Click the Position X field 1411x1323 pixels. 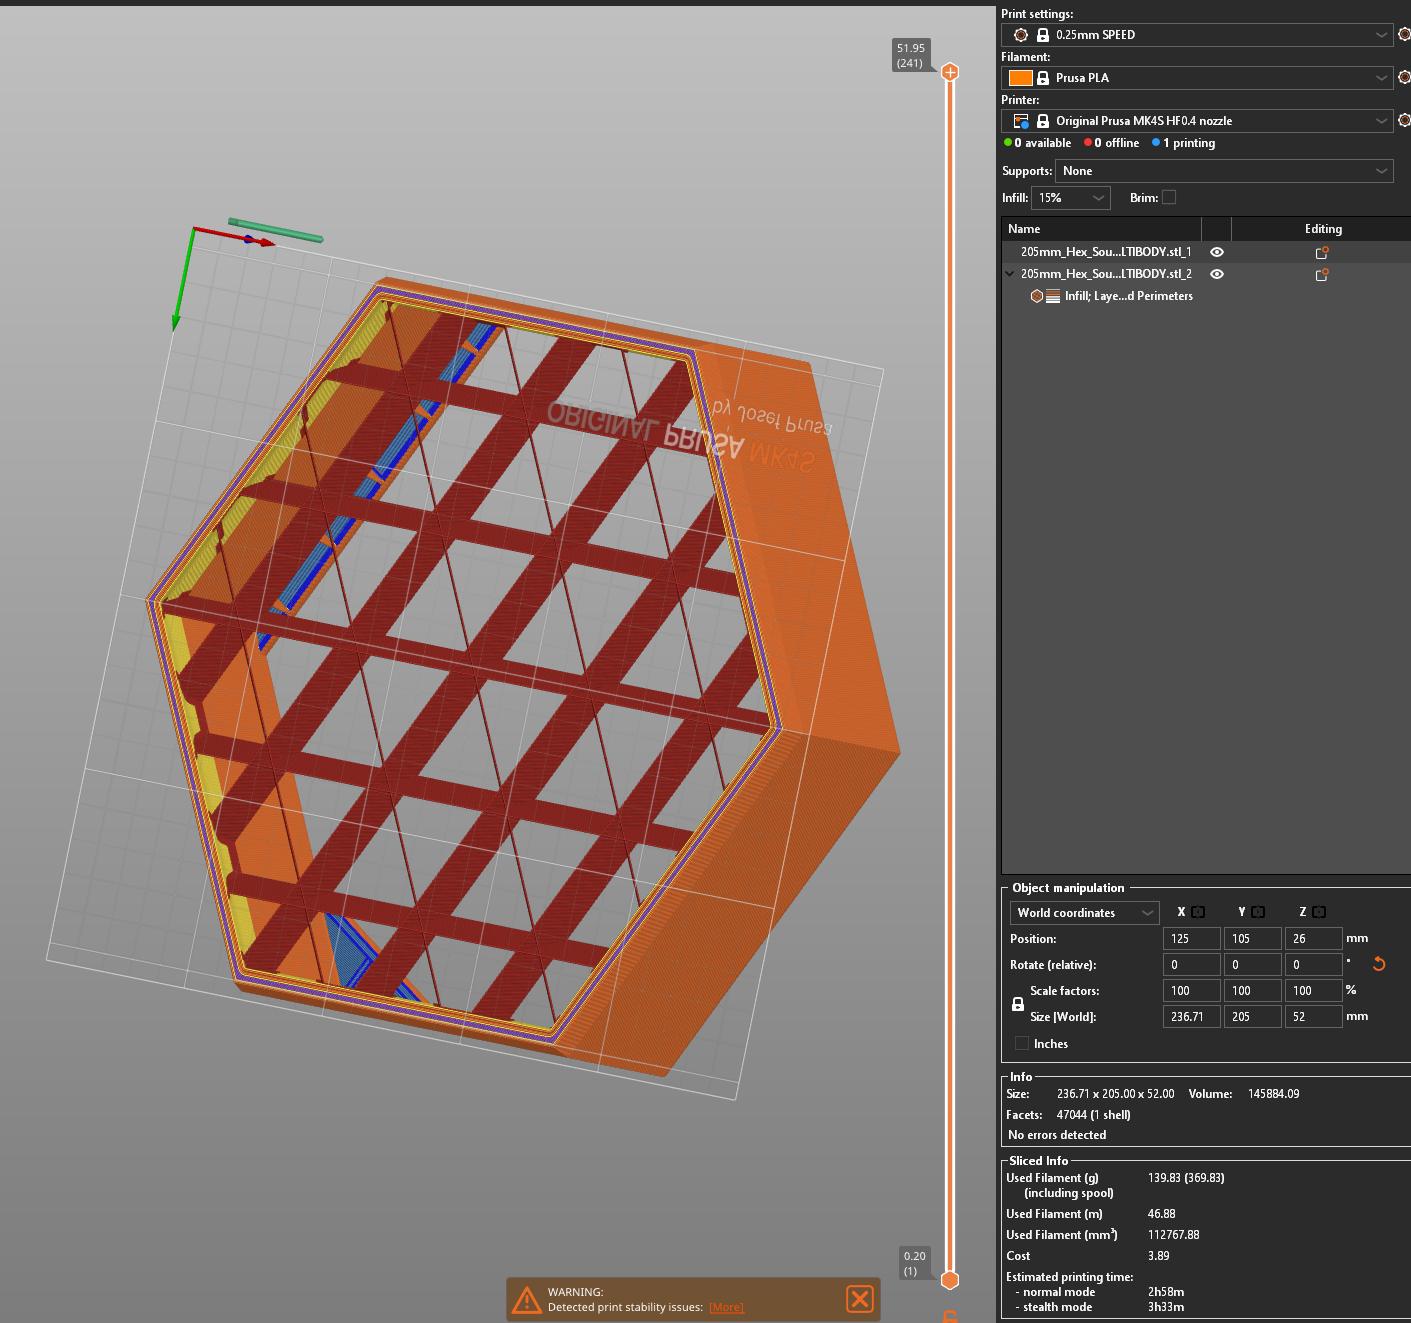pos(1191,939)
